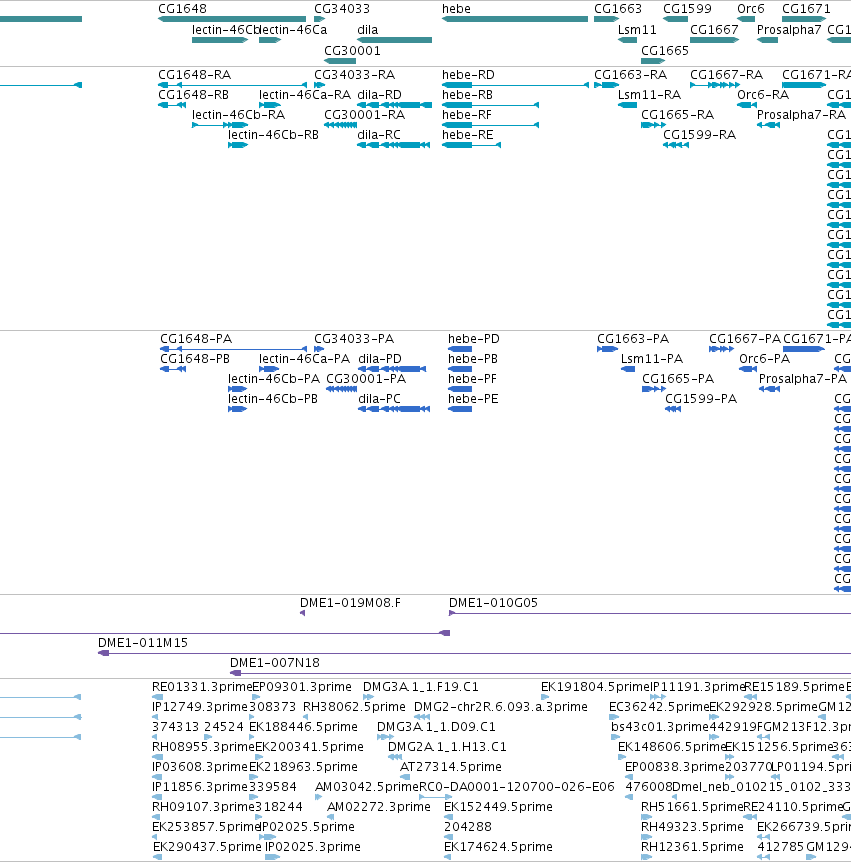Select transcript CG1665-RA
The height and width of the screenshot is (862, 851).
[x=677, y=115]
